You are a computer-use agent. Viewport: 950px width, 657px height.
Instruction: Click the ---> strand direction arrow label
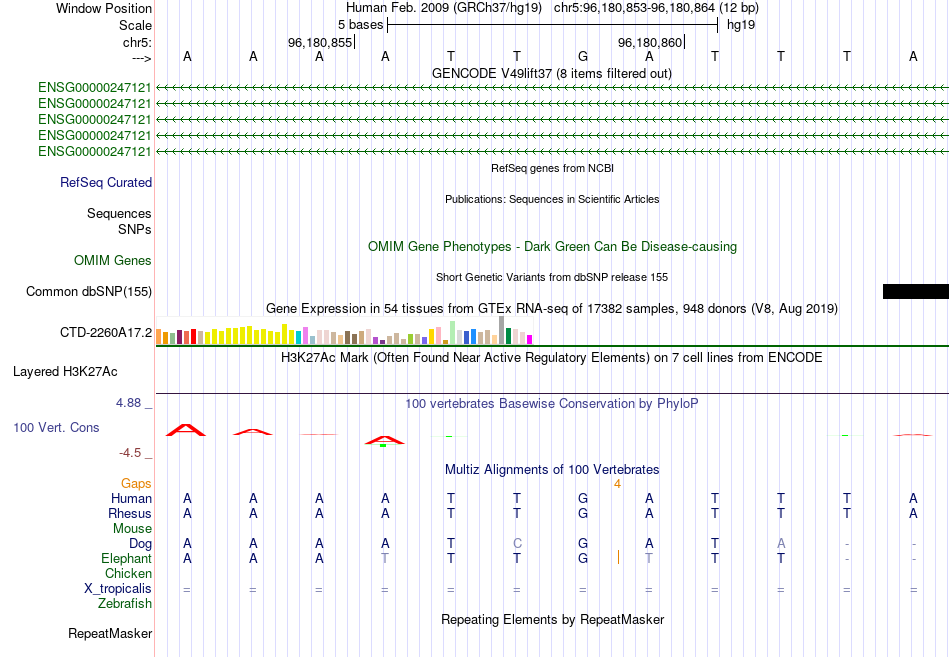coord(142,58)
